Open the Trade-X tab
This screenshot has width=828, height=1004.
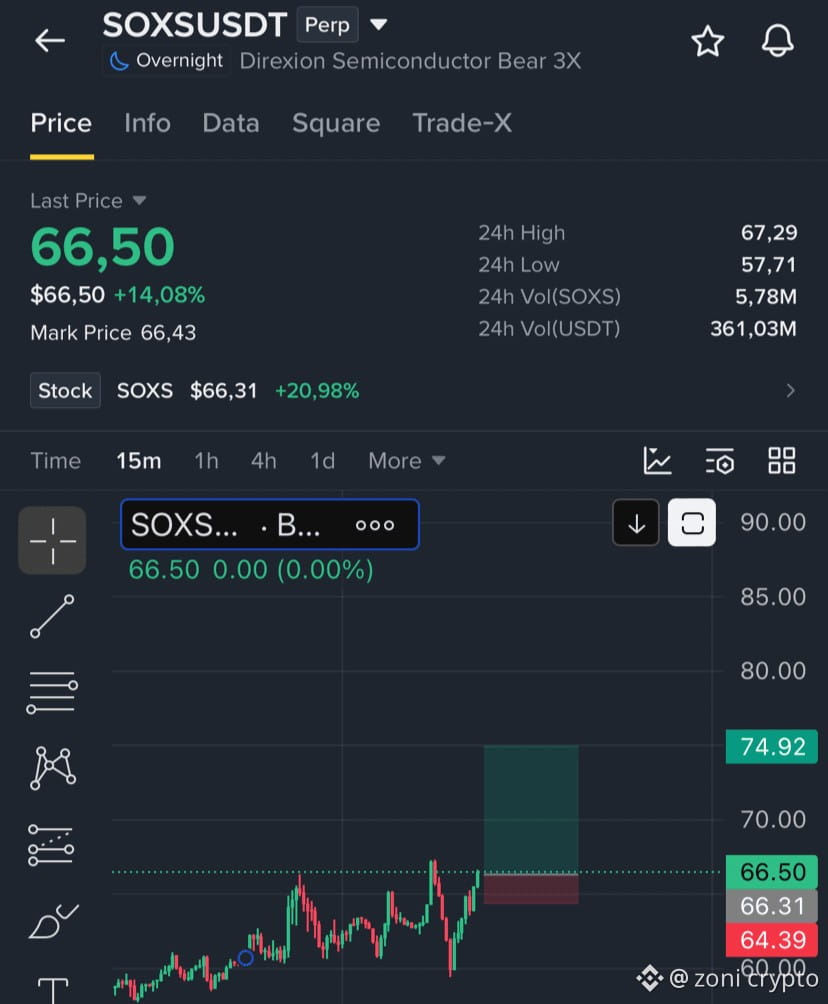pyautogui.click(x=462, y=123)
